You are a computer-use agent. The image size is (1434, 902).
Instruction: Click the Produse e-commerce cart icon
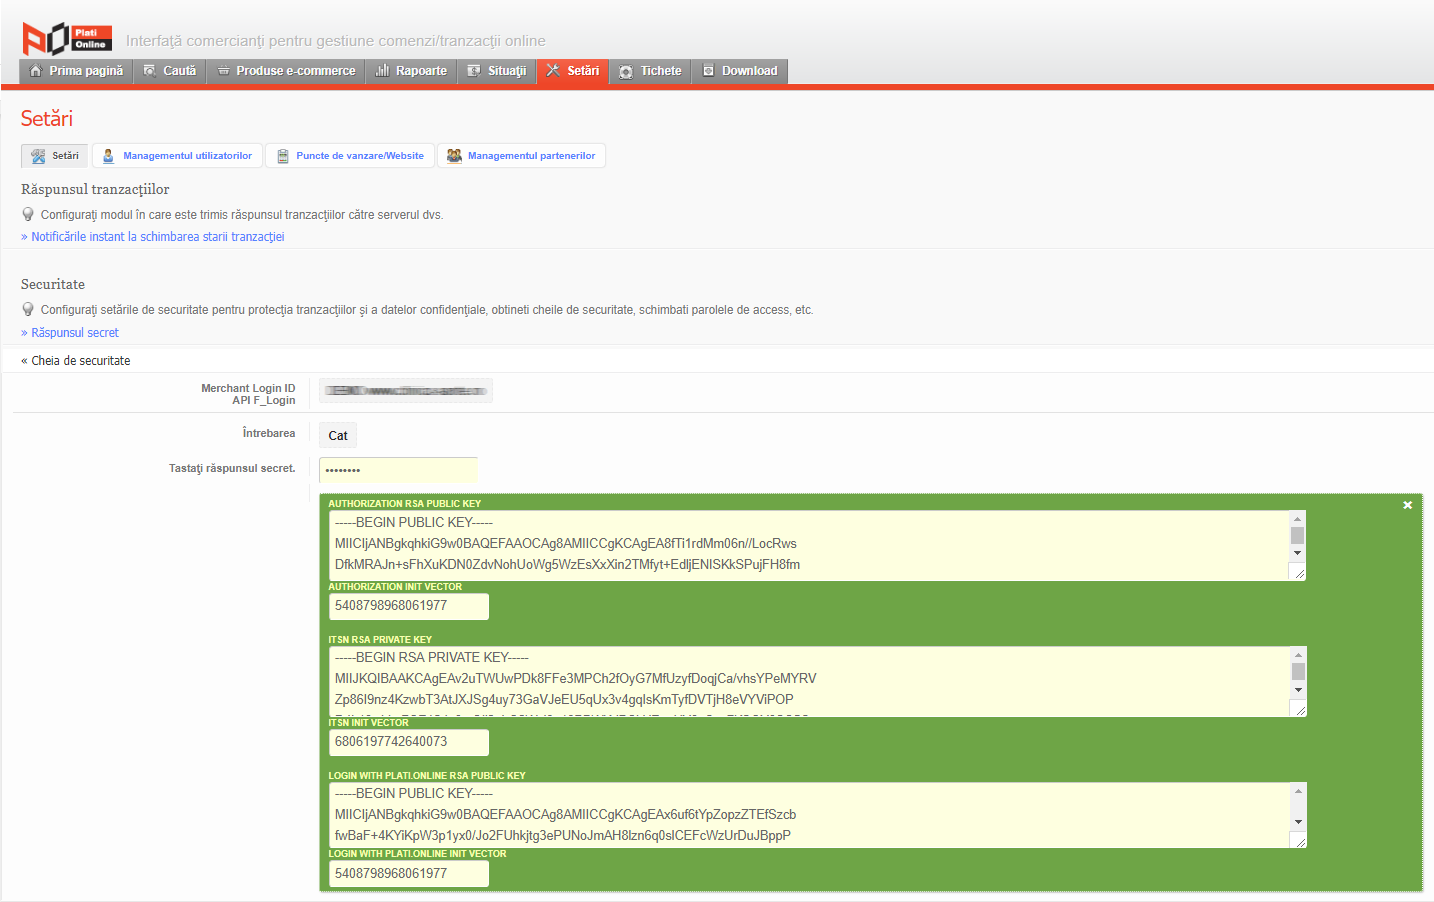pos(224,71)
